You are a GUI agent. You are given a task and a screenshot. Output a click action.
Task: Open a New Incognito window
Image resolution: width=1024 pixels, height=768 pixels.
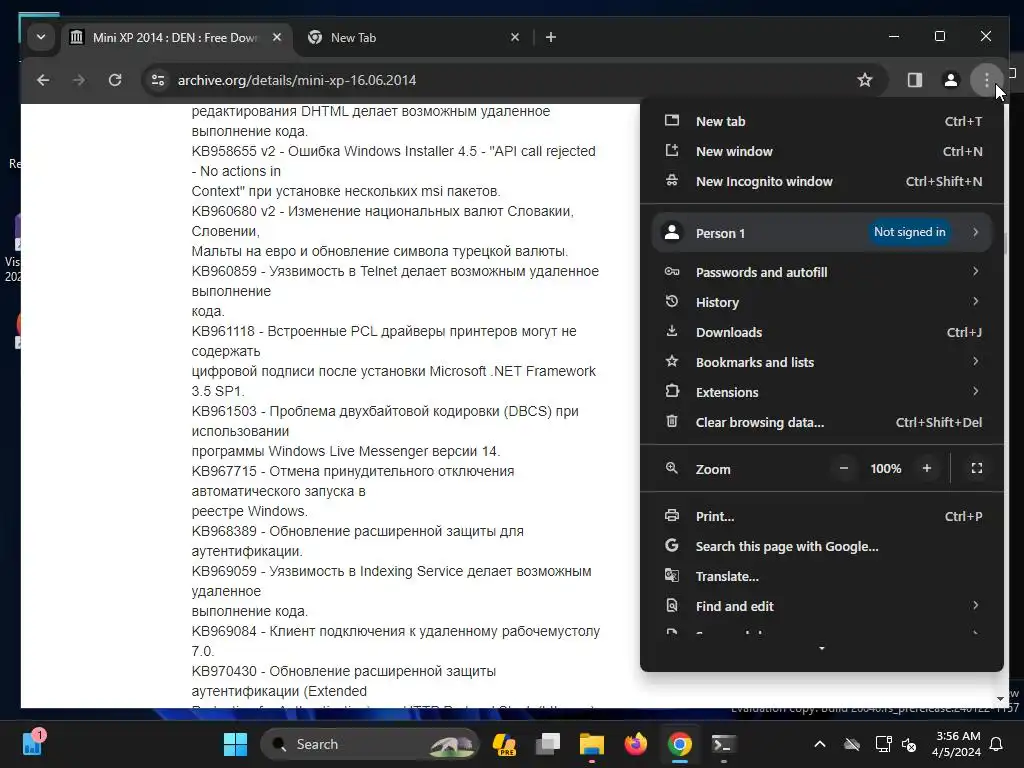coord(822,182)
